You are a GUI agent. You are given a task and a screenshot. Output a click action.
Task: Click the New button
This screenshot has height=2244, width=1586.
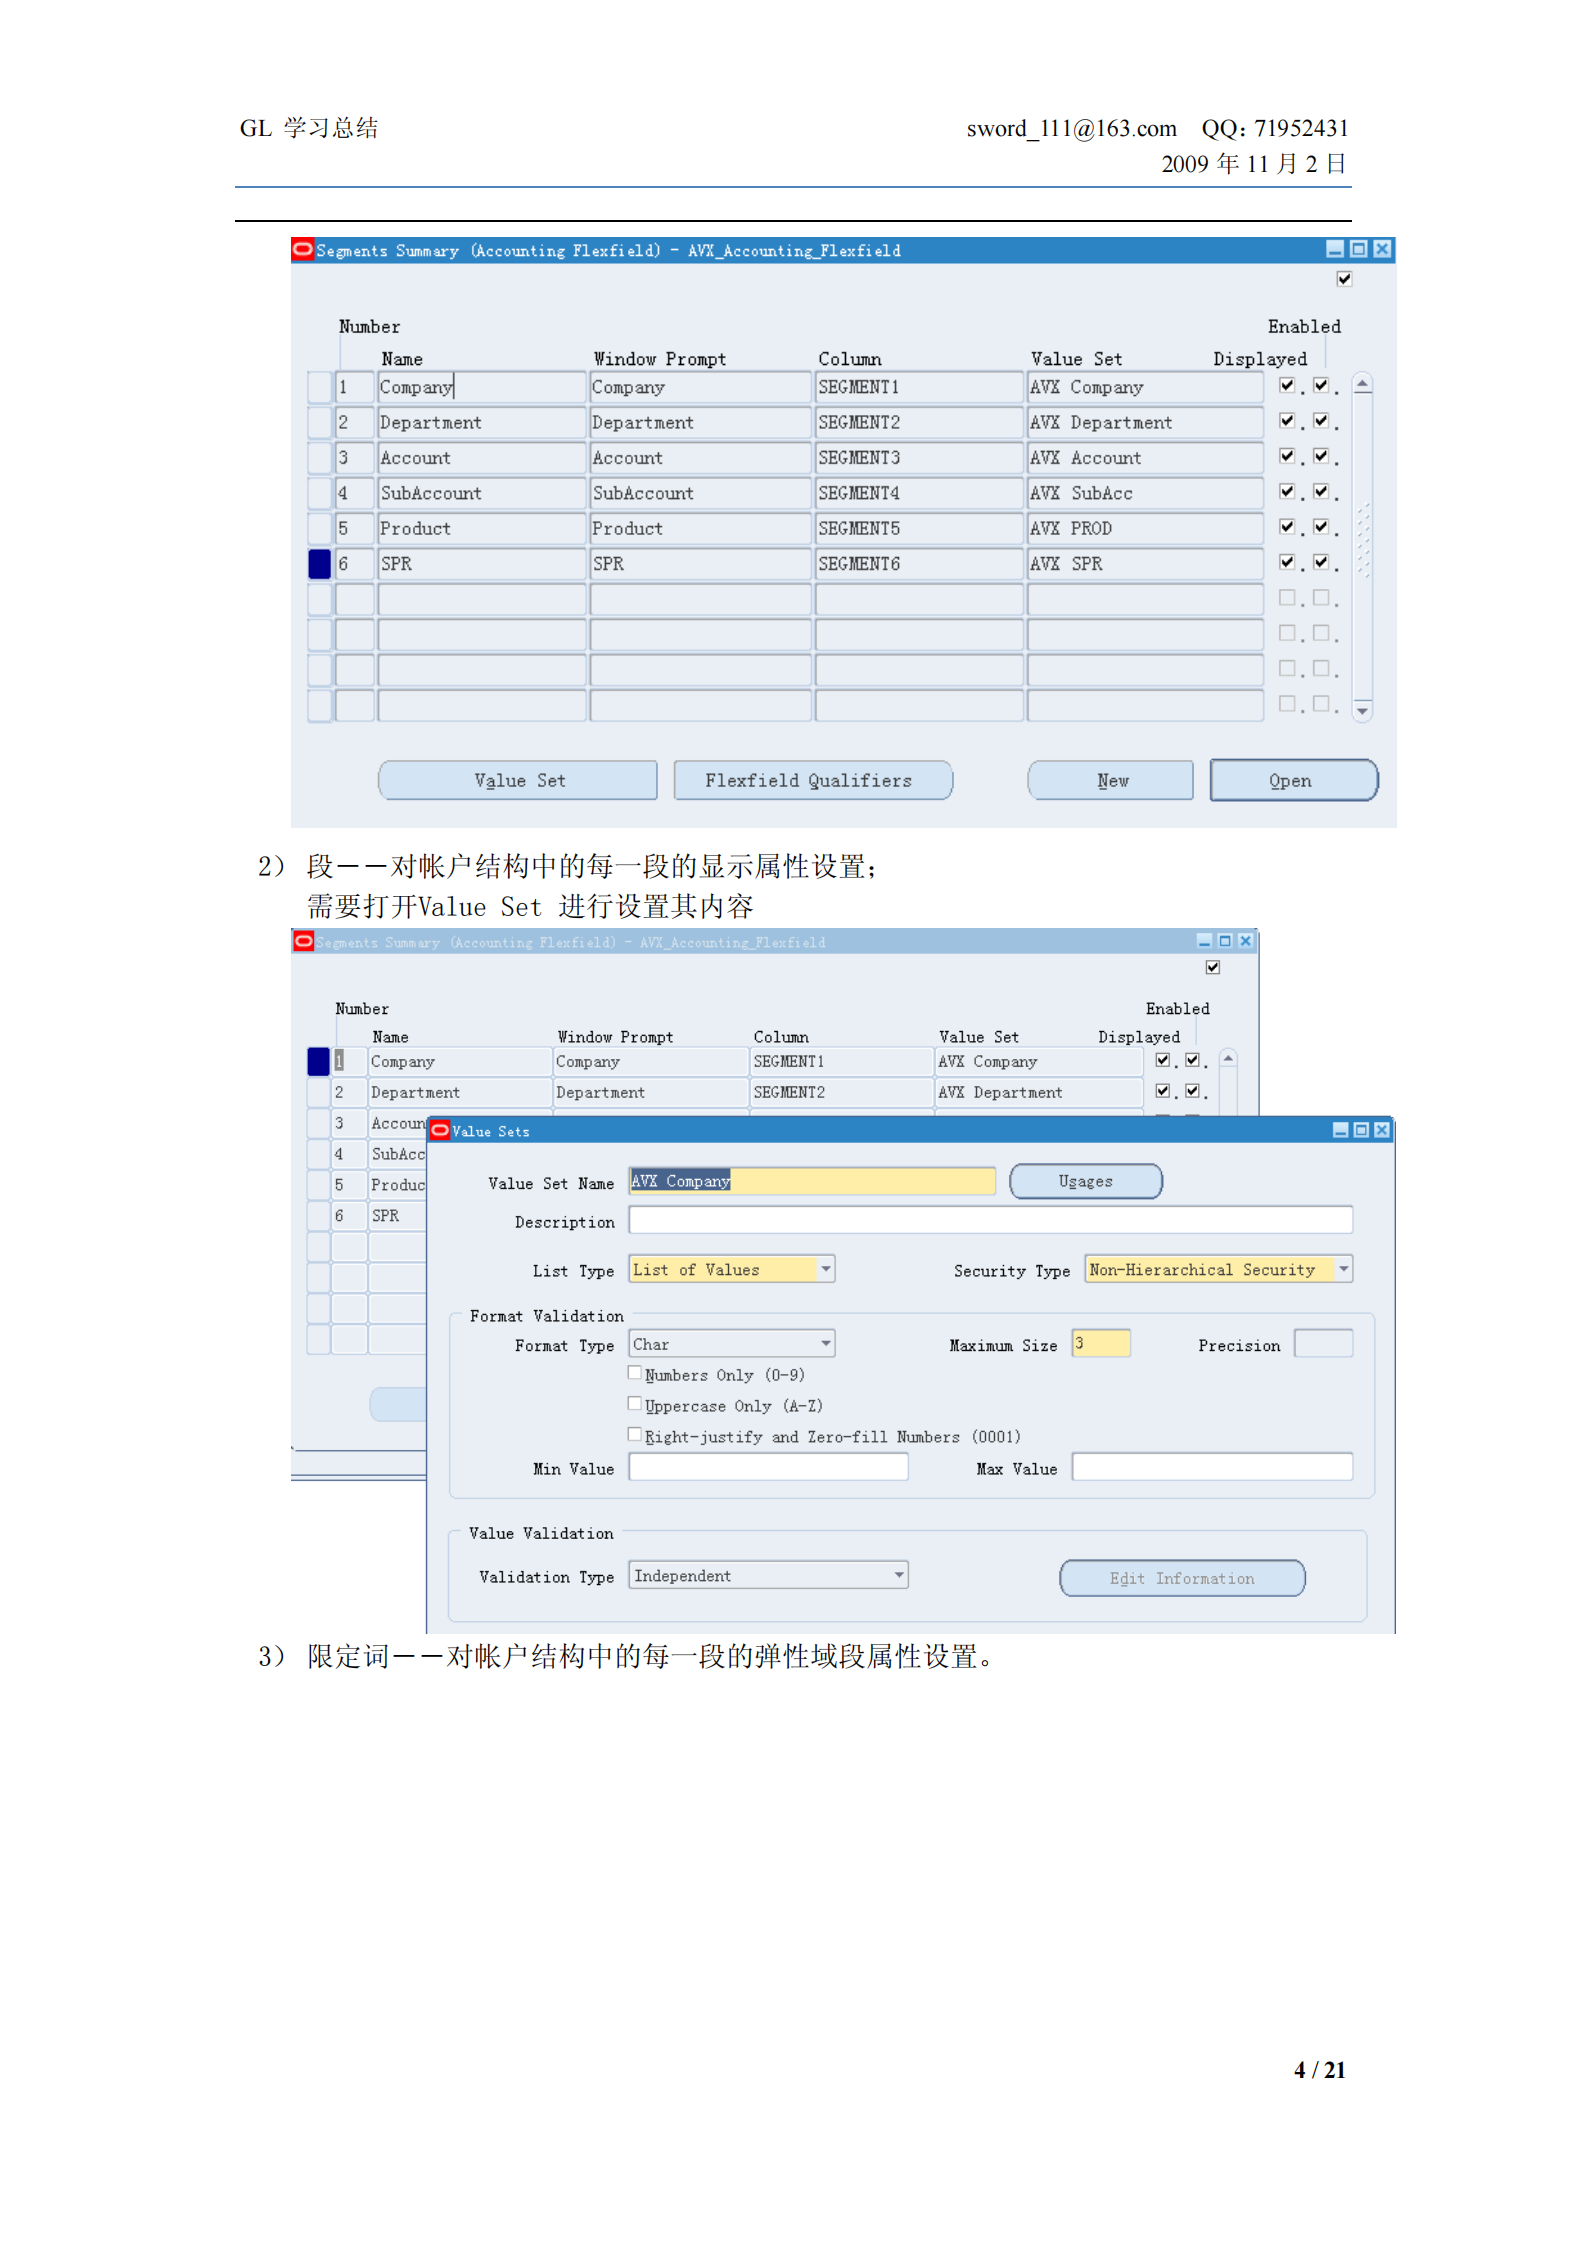[x=1110, y=780]
